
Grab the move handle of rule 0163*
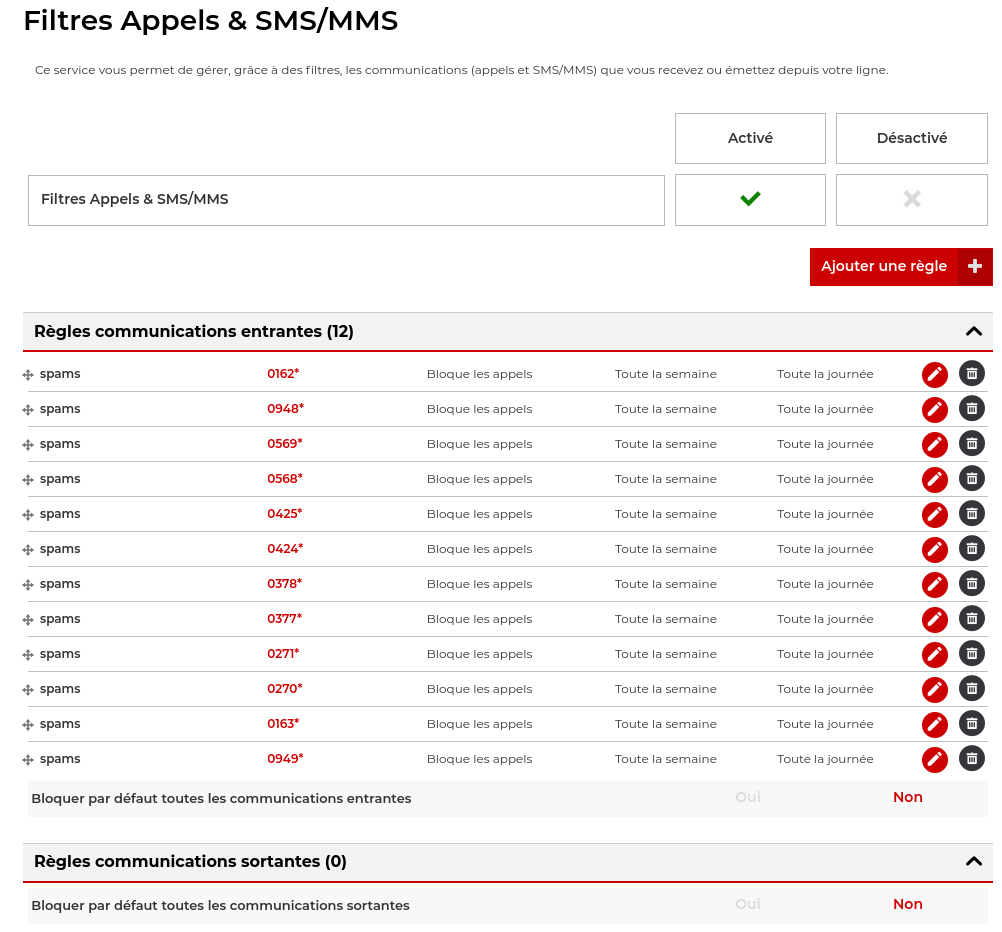click(27, 726)
